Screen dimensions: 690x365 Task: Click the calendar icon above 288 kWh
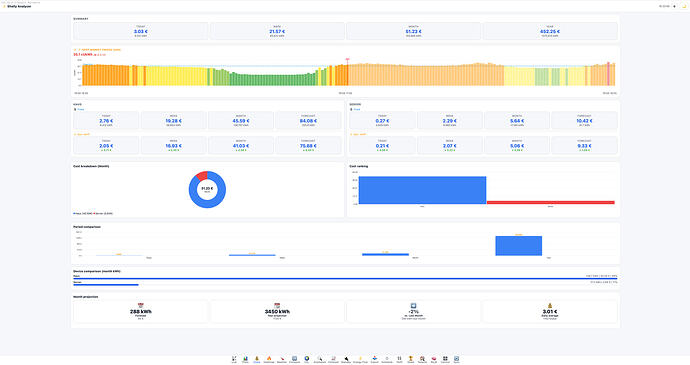[x=140, y=306]
